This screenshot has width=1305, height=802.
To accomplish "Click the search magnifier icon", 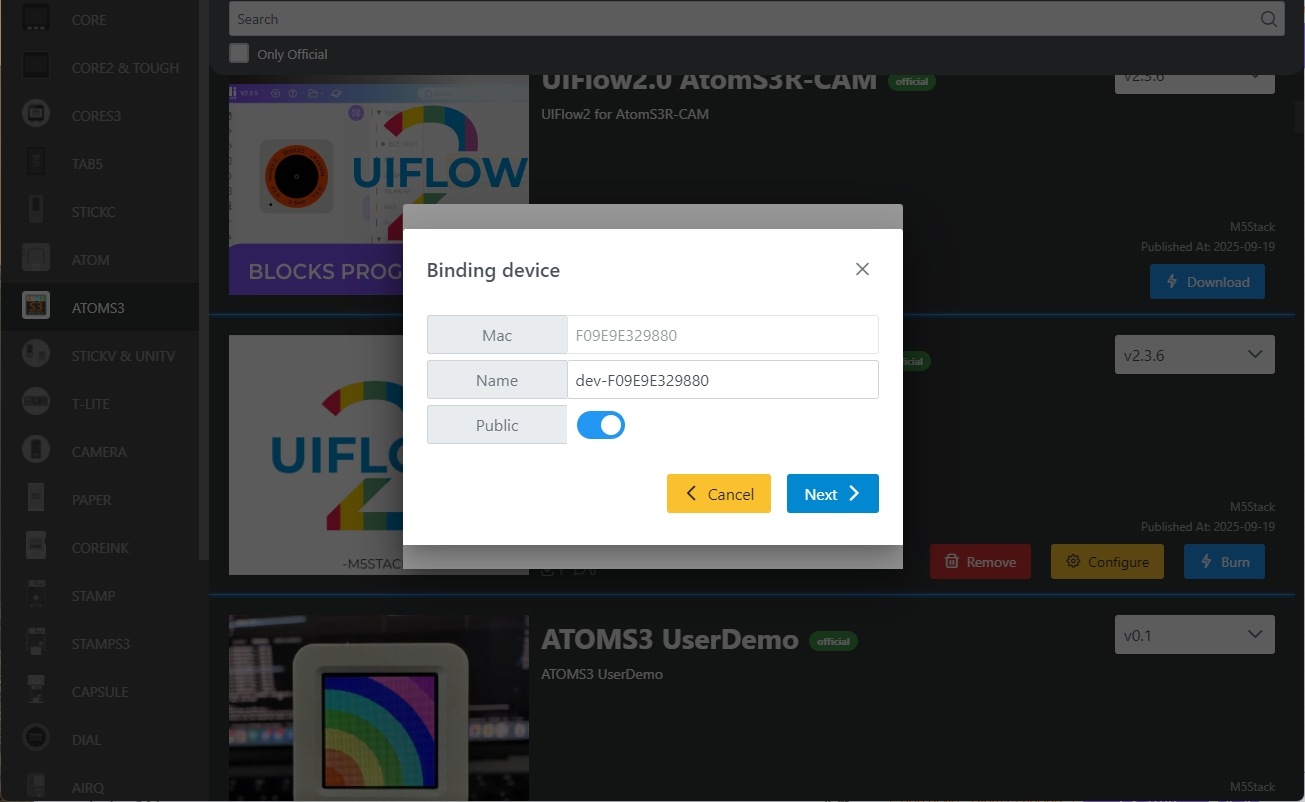I will tap(1268, 19).
